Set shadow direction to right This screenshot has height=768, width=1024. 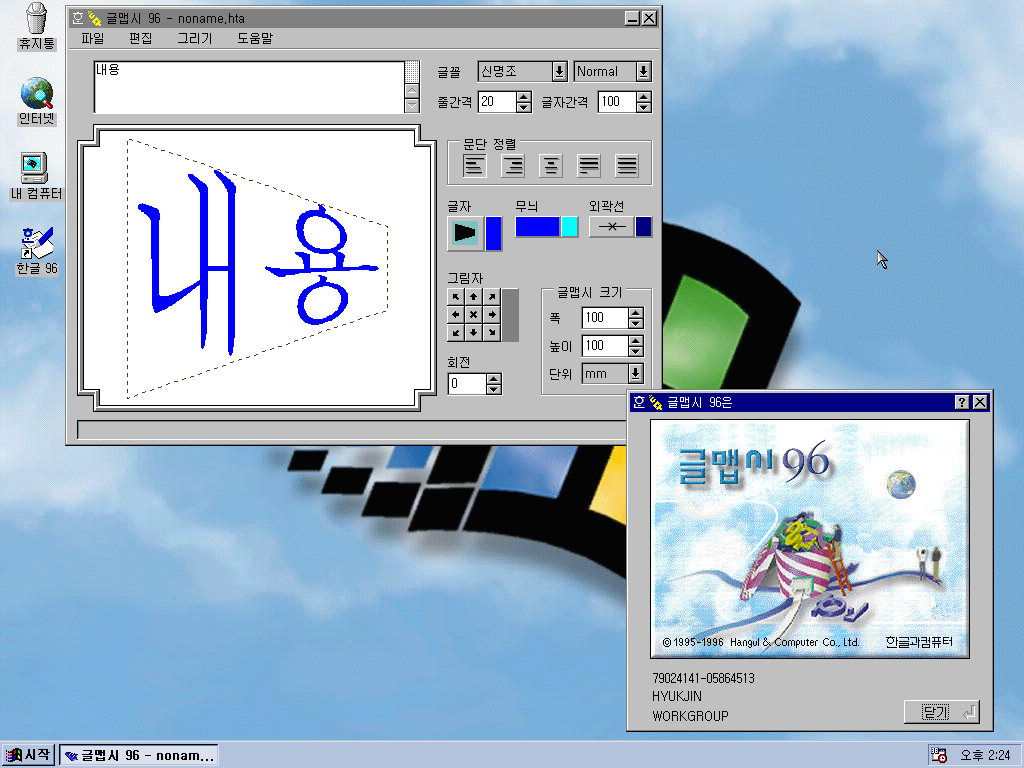tap(491, 314)
